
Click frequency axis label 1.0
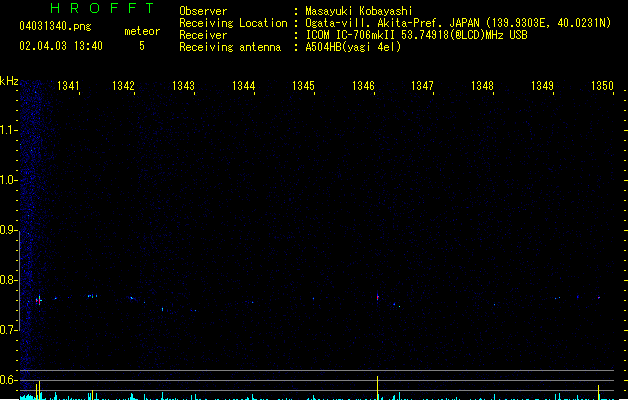(8, 180)
